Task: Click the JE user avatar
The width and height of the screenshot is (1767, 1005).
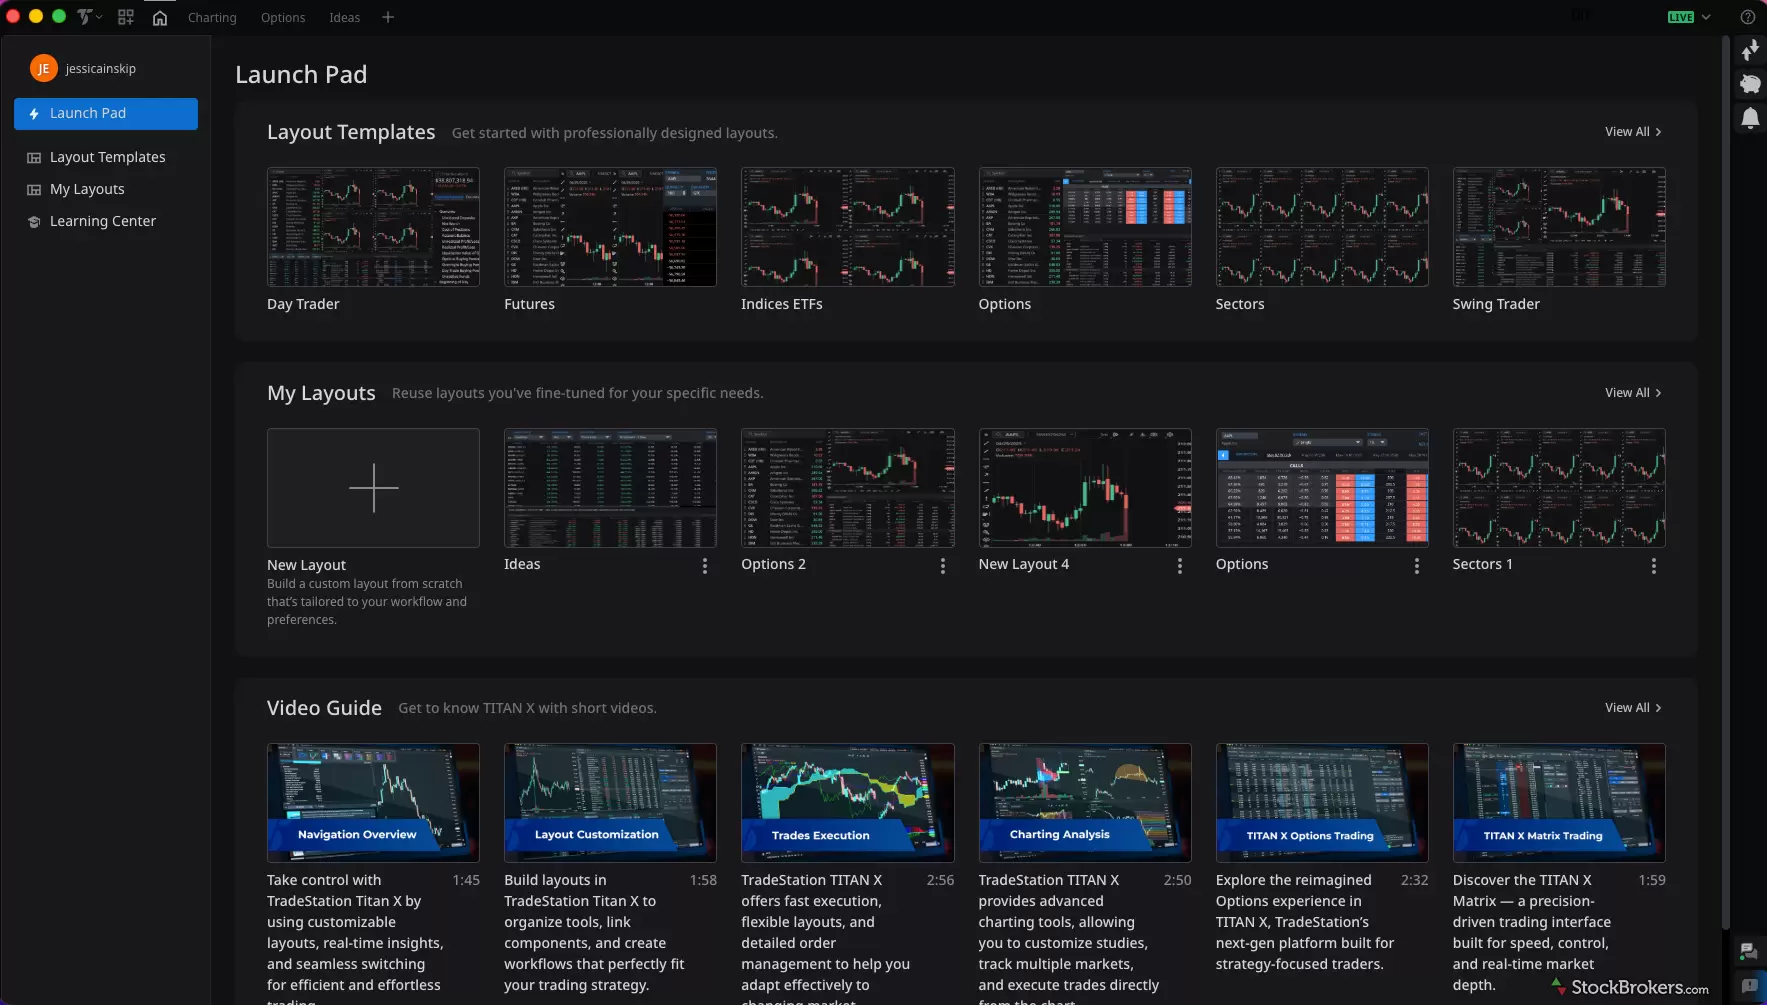Action: click(x=43, y=68)
